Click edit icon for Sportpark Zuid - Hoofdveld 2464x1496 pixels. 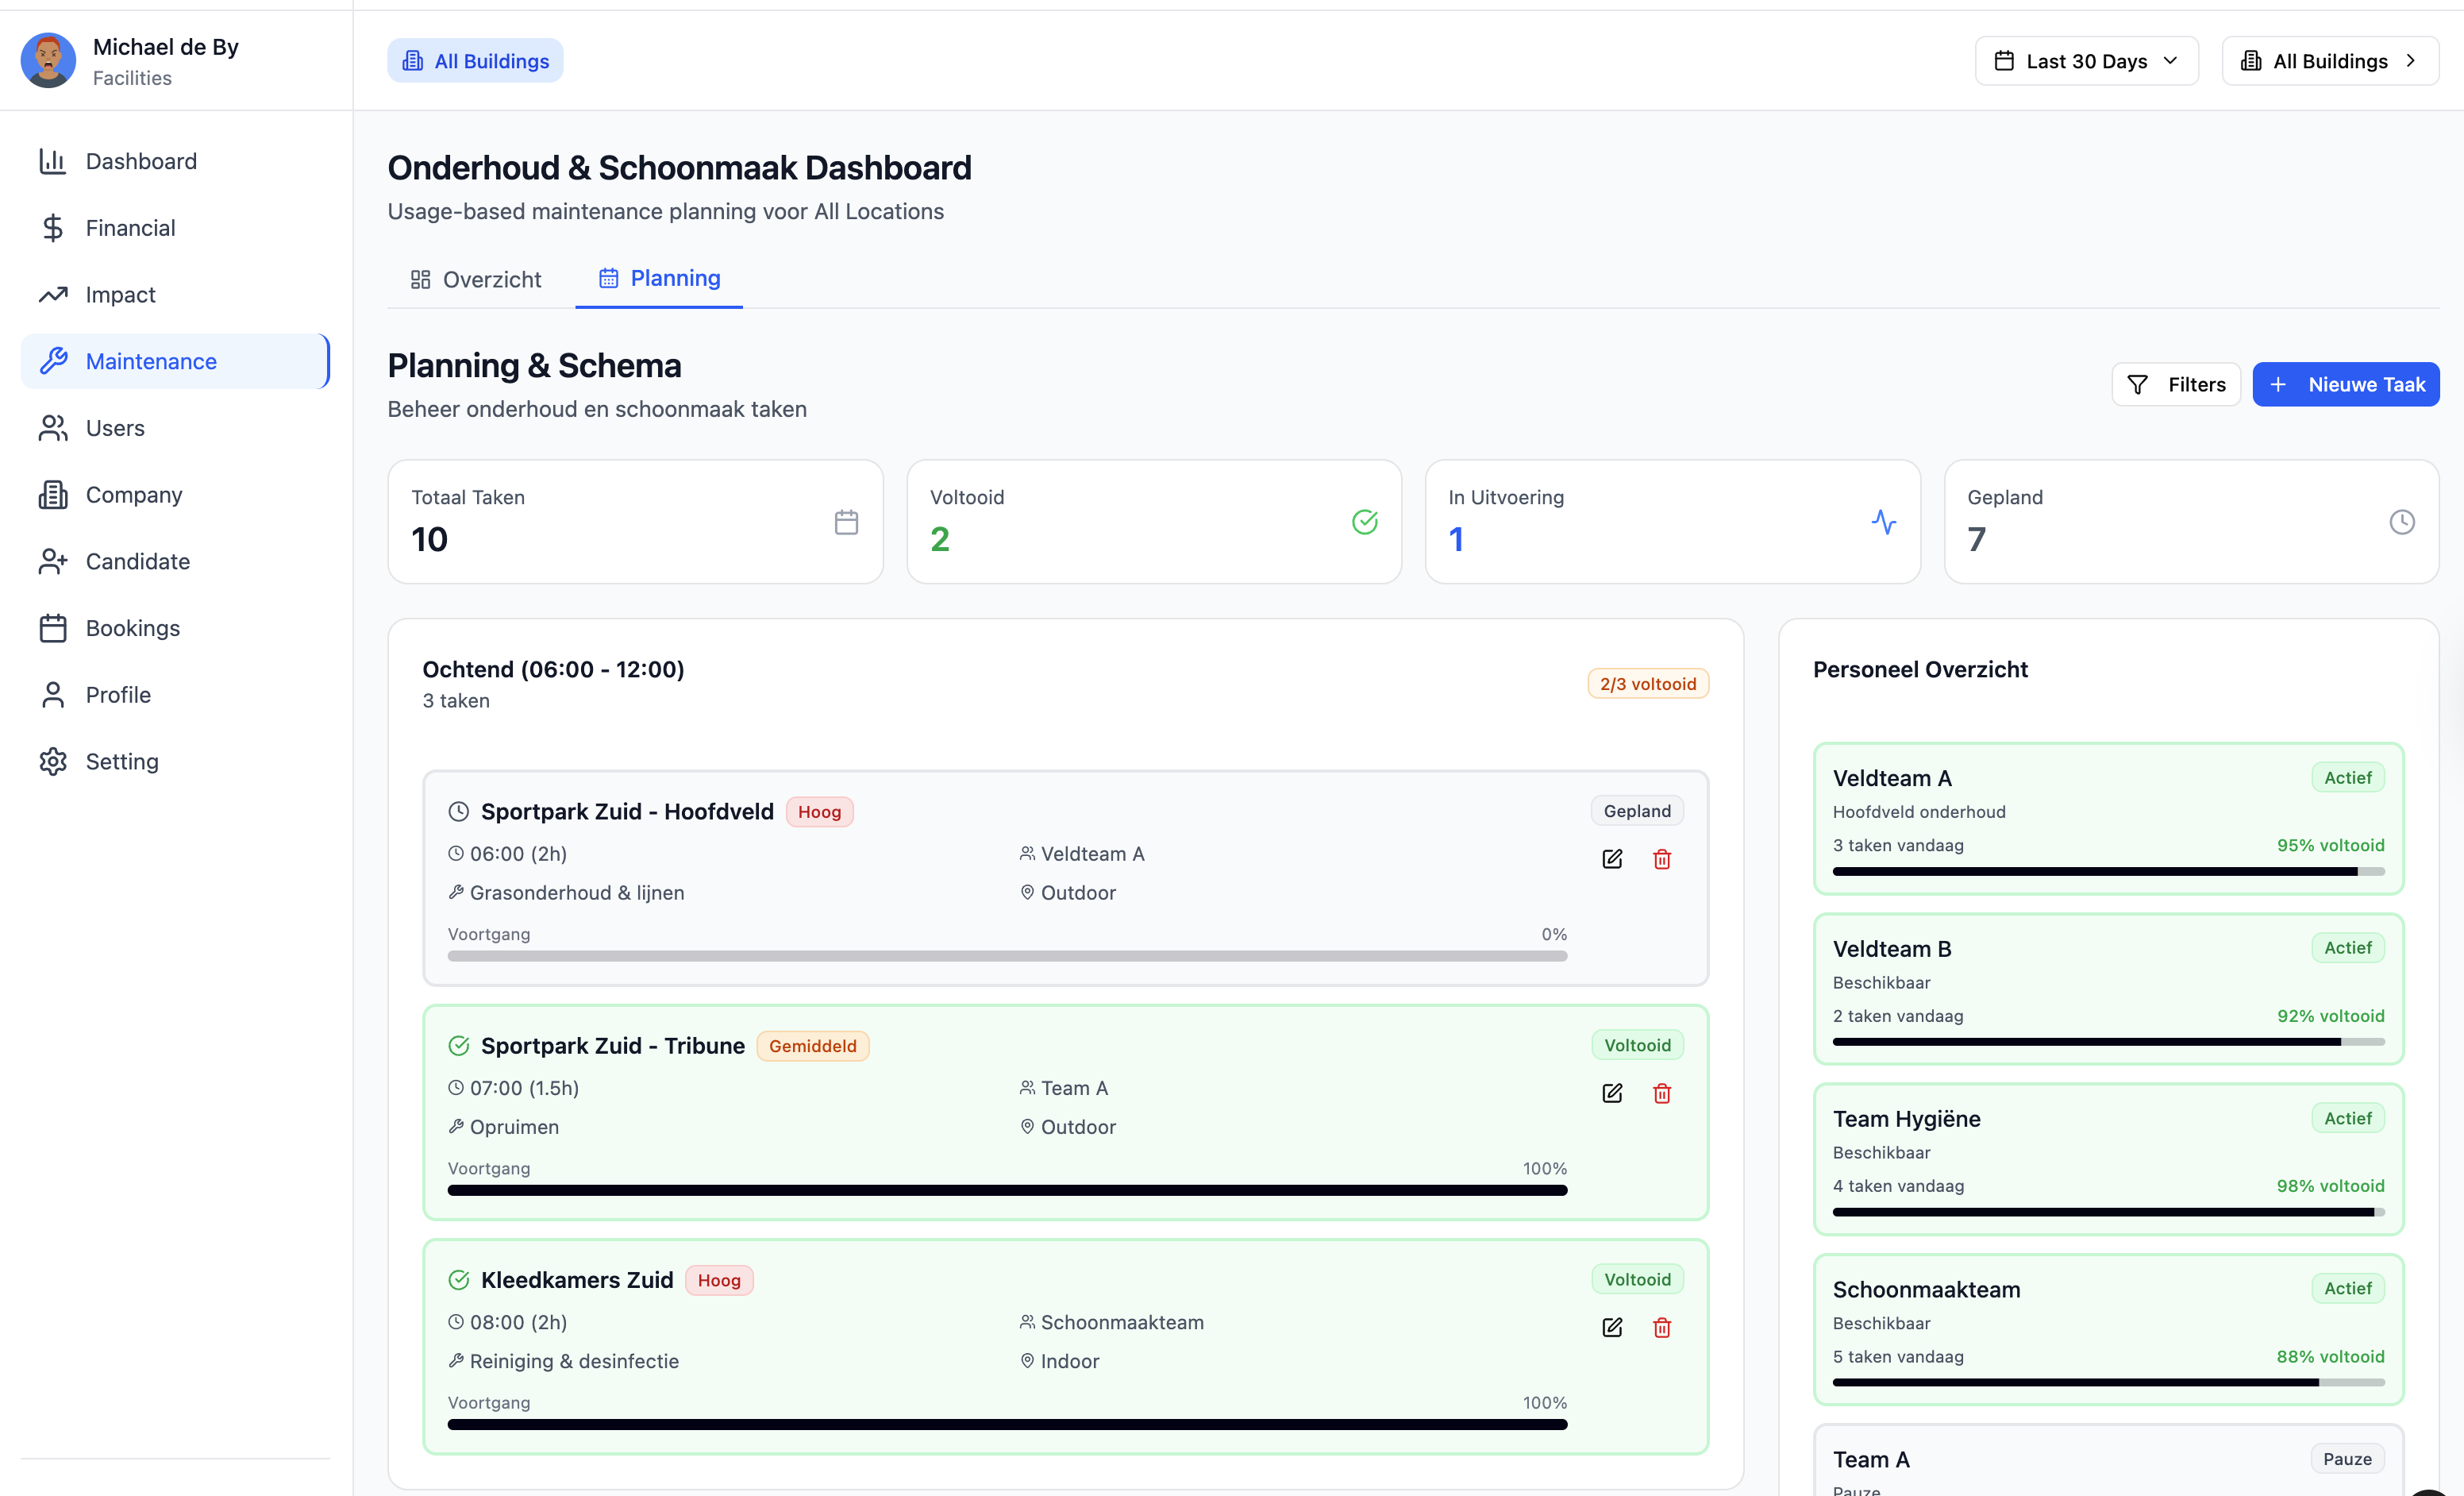coord(1612,859)
